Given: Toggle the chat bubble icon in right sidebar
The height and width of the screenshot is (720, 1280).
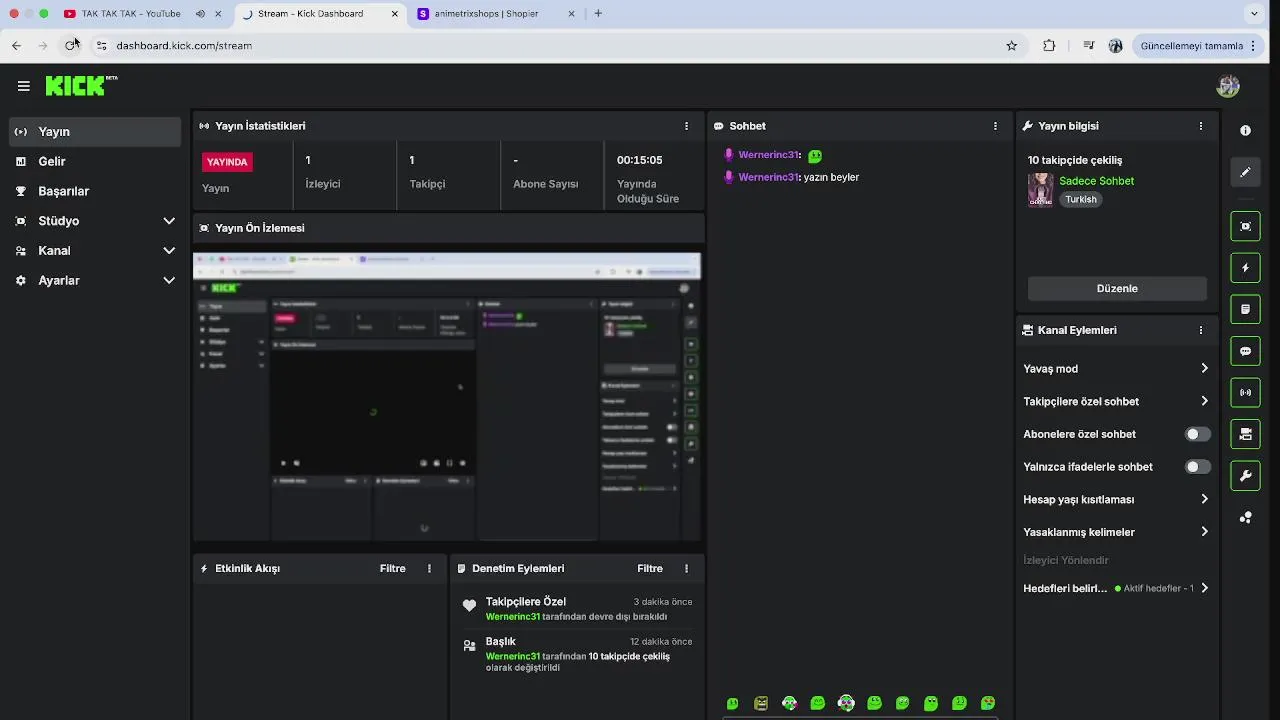Looking at the screenshot, I should (1245, 351).
